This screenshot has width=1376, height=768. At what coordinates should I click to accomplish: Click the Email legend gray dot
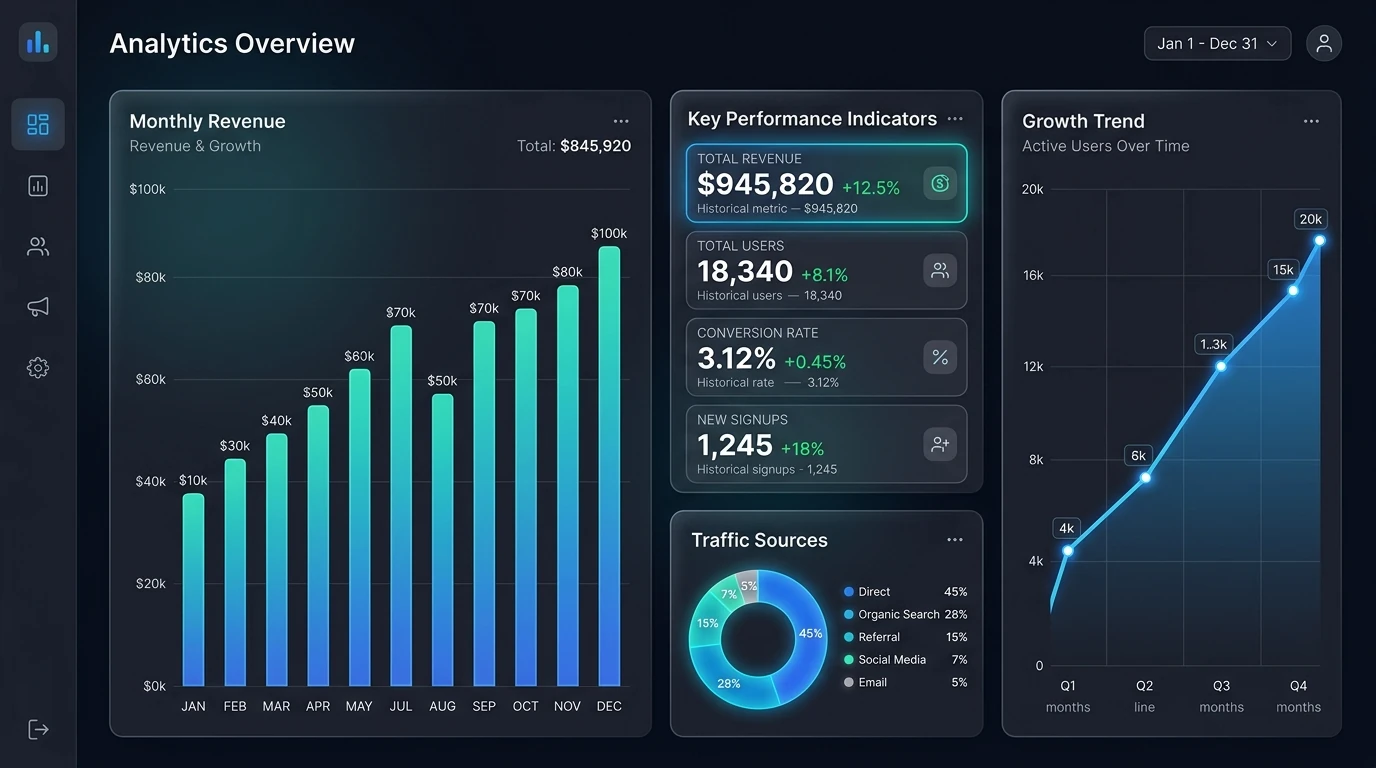(849, 682)
